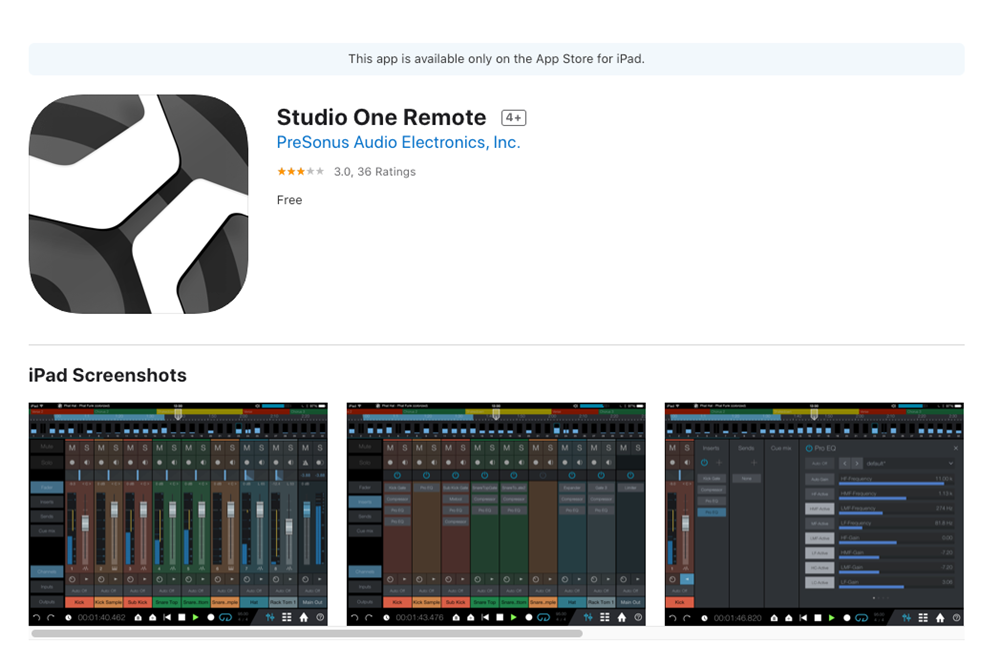
Task: Click the horizontal scrollbar under the screenshots
Action: coord(307,633)
